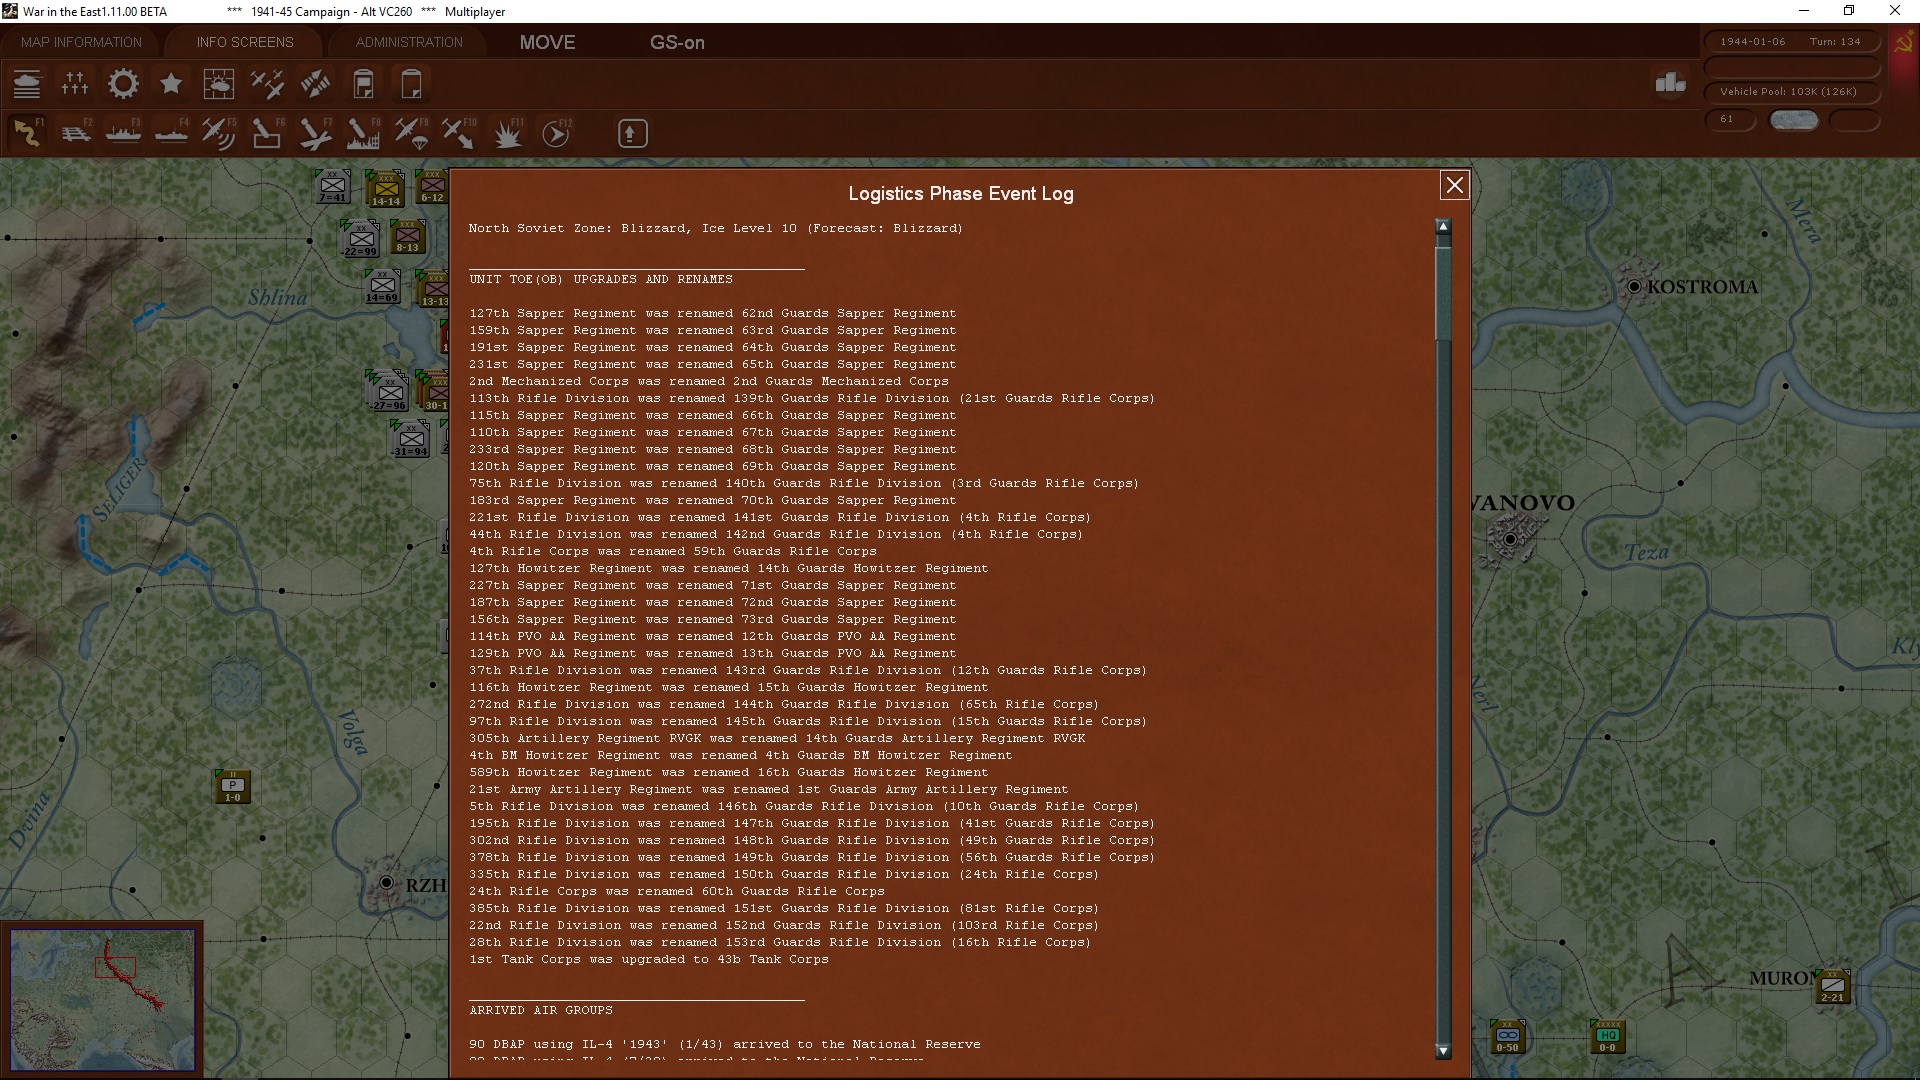
Task: Click the minimap in bottom-left corner
Action: 103,998
